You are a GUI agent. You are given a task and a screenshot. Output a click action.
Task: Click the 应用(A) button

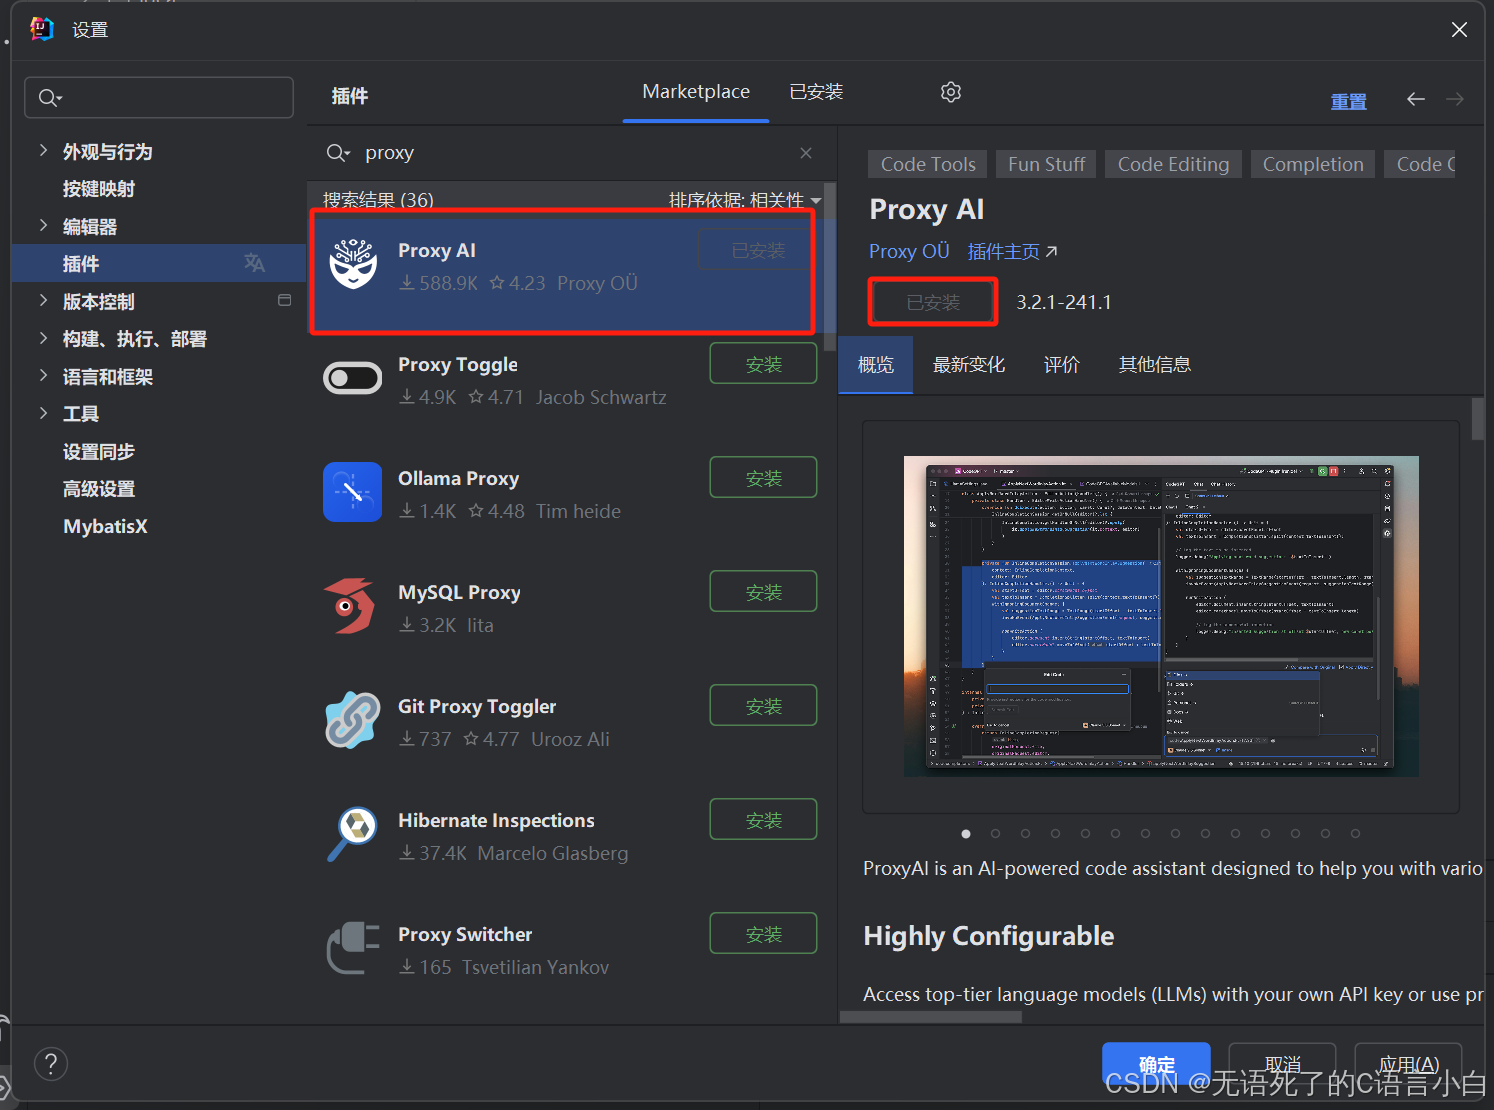click(1408, 1064)
